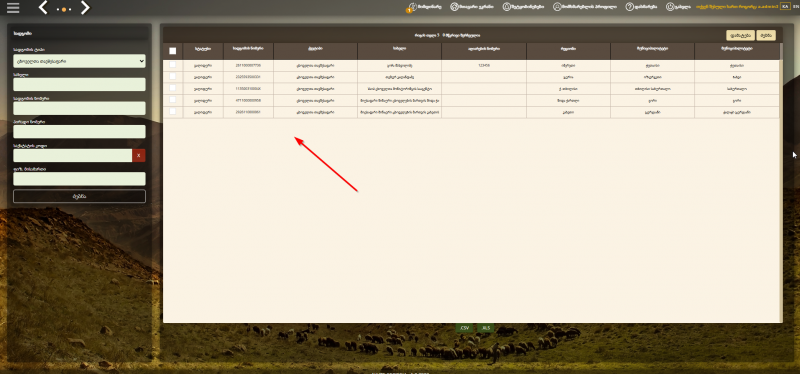Image resolution: width=800 pixels, height=374 pixels.
Task: Click the table's vertical scrollbar
Action: pos(781,183)
